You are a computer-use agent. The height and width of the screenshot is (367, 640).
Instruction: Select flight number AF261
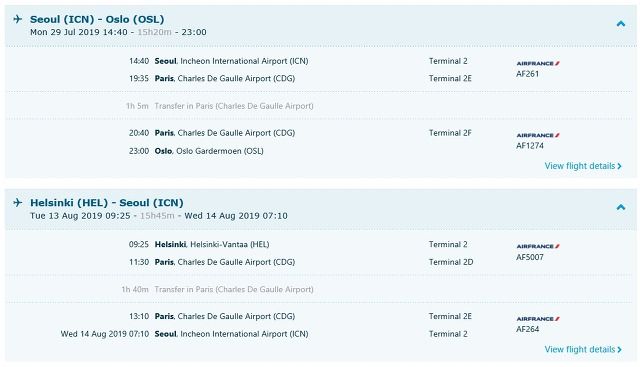click(x=527, y=74)
